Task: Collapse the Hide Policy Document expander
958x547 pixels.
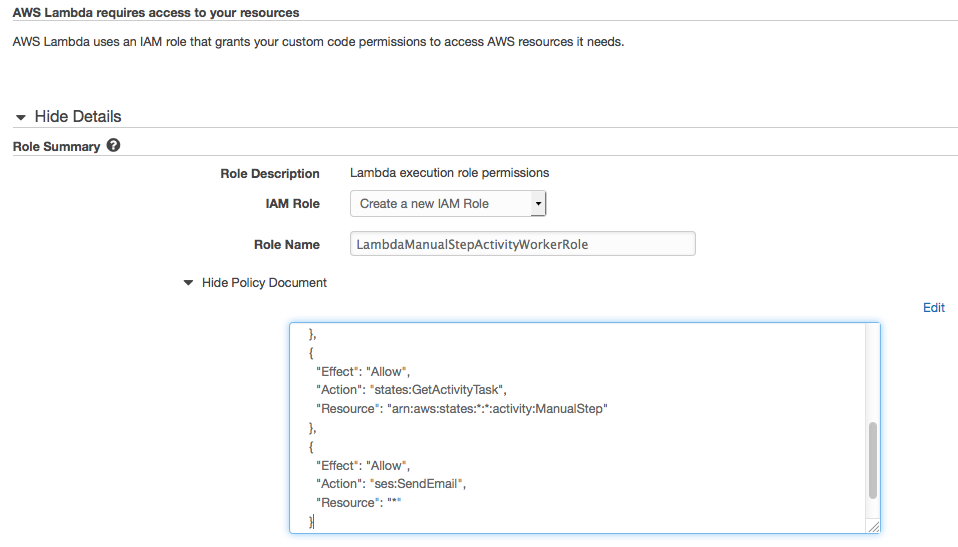Action: click(x=255, y=282)
